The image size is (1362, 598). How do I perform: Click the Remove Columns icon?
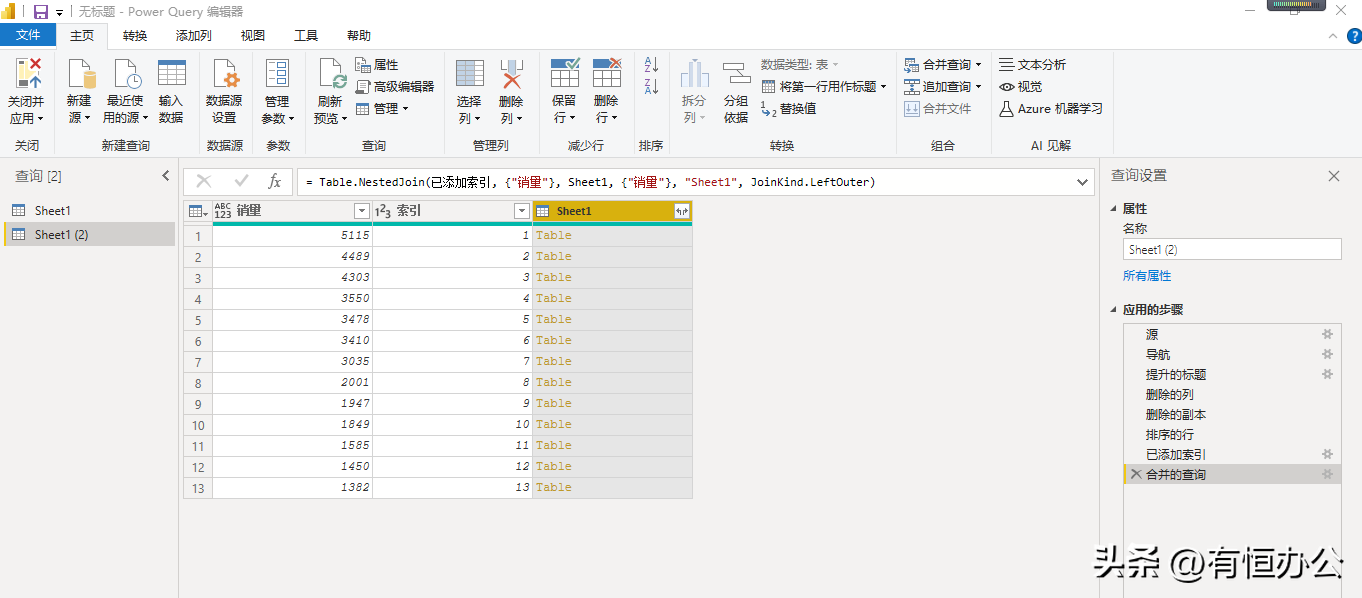[x=511, y=74]
